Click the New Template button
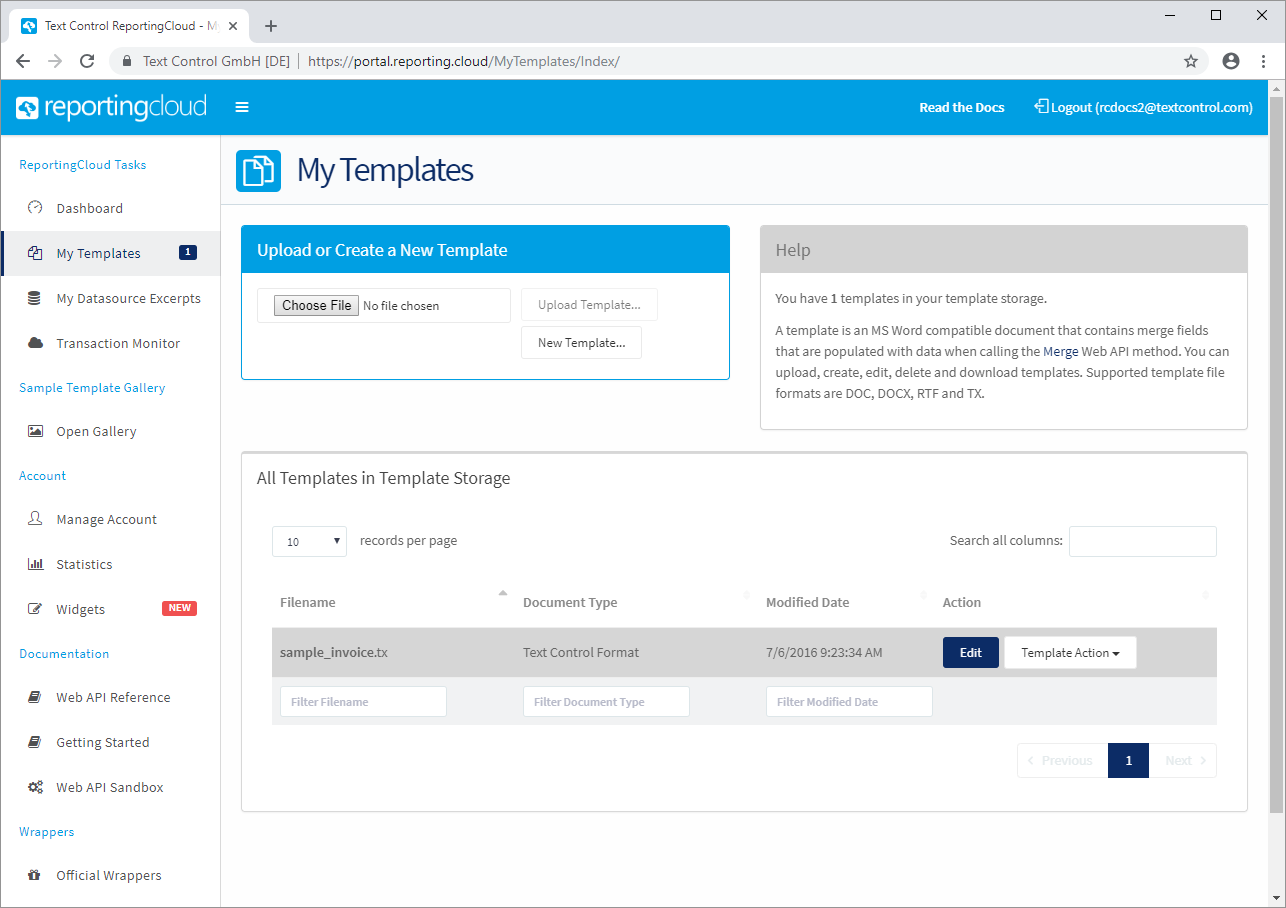Viewport: 1286px width, 908px height. [x=581, y=342]
